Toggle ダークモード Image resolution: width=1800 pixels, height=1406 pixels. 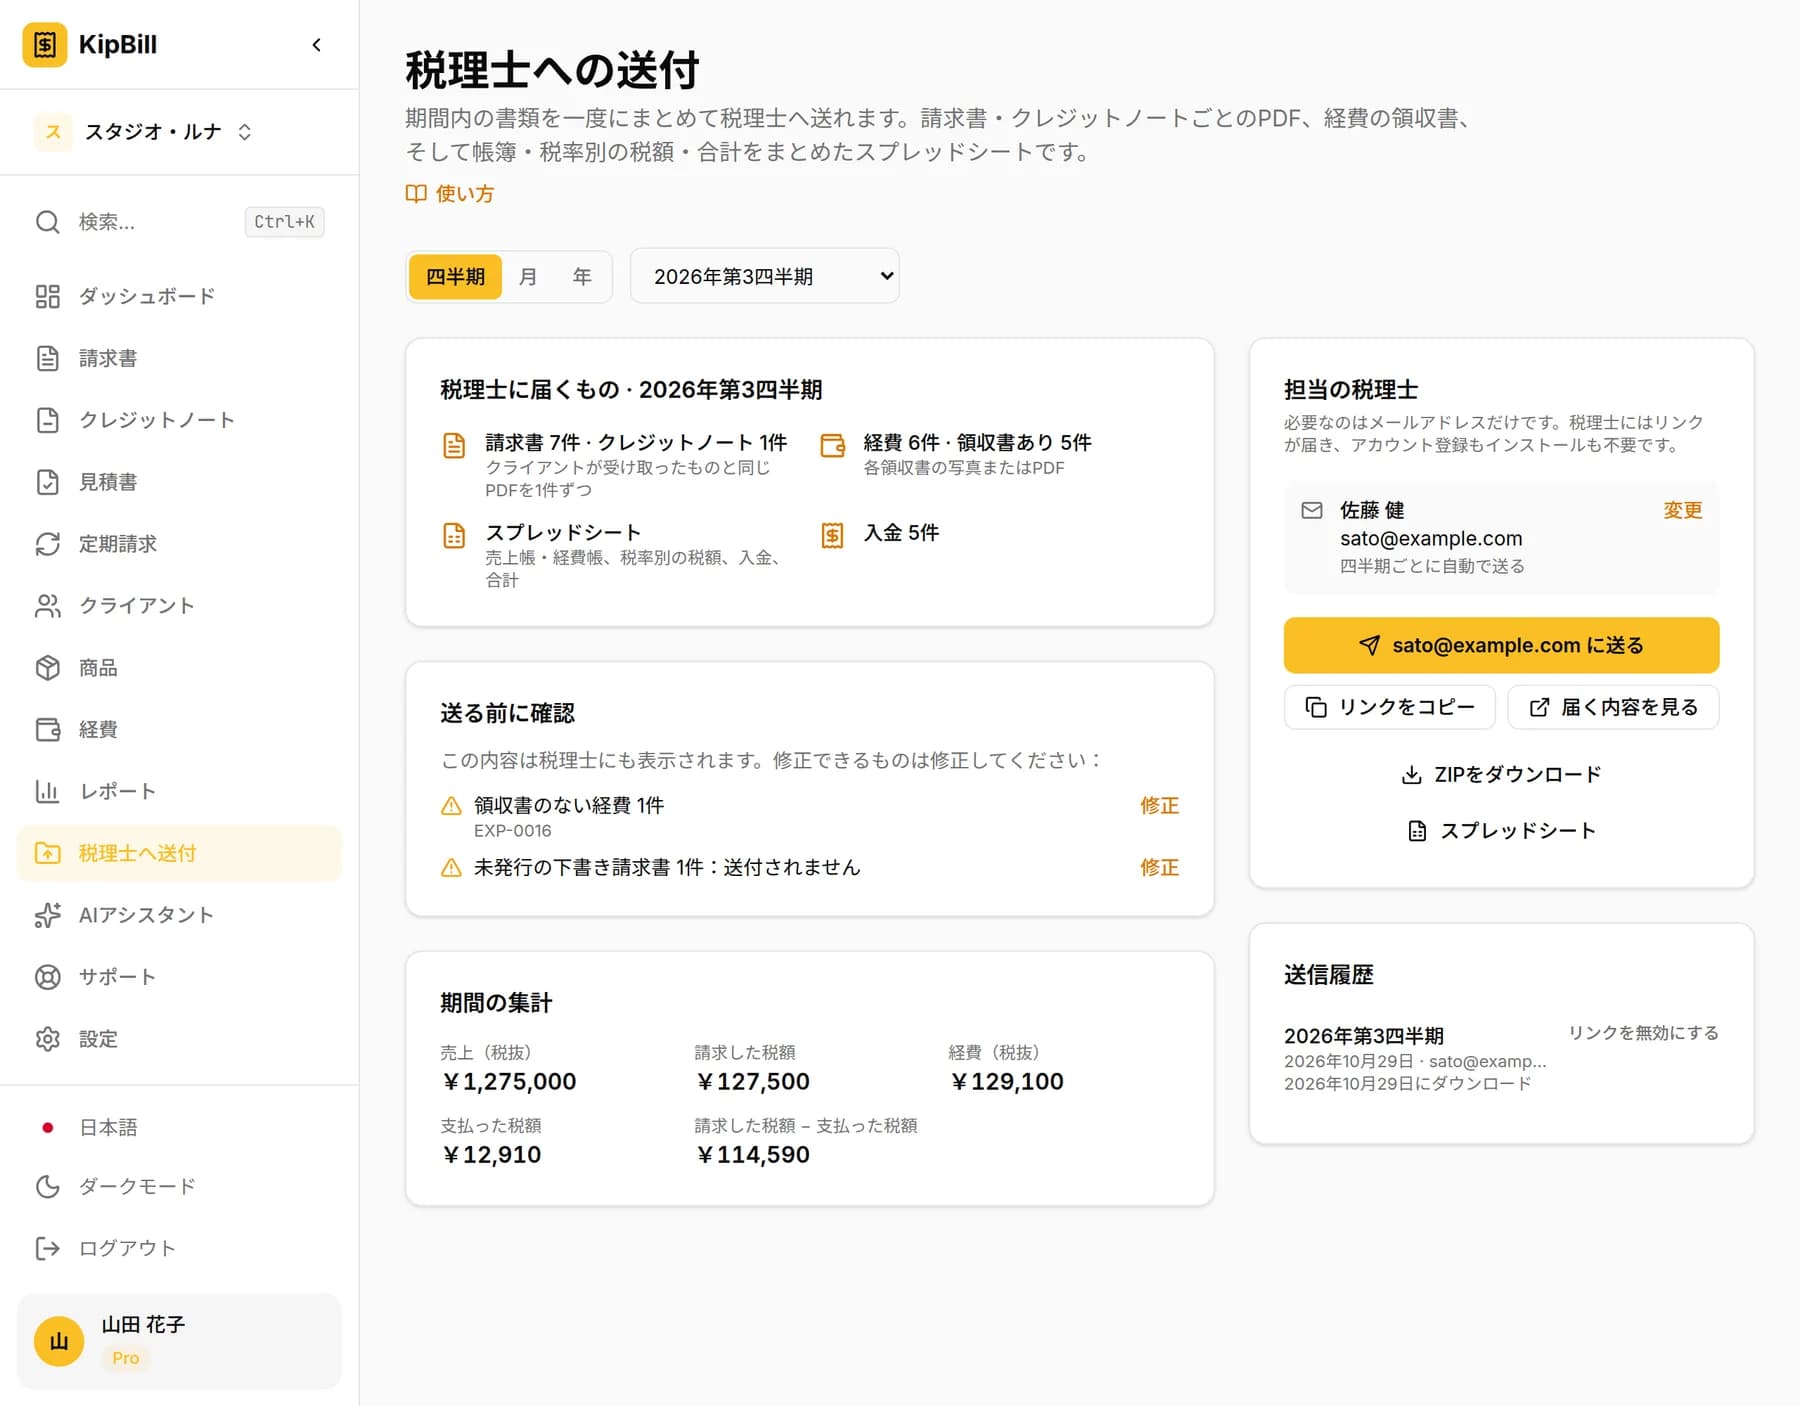tap(180, 1187)
